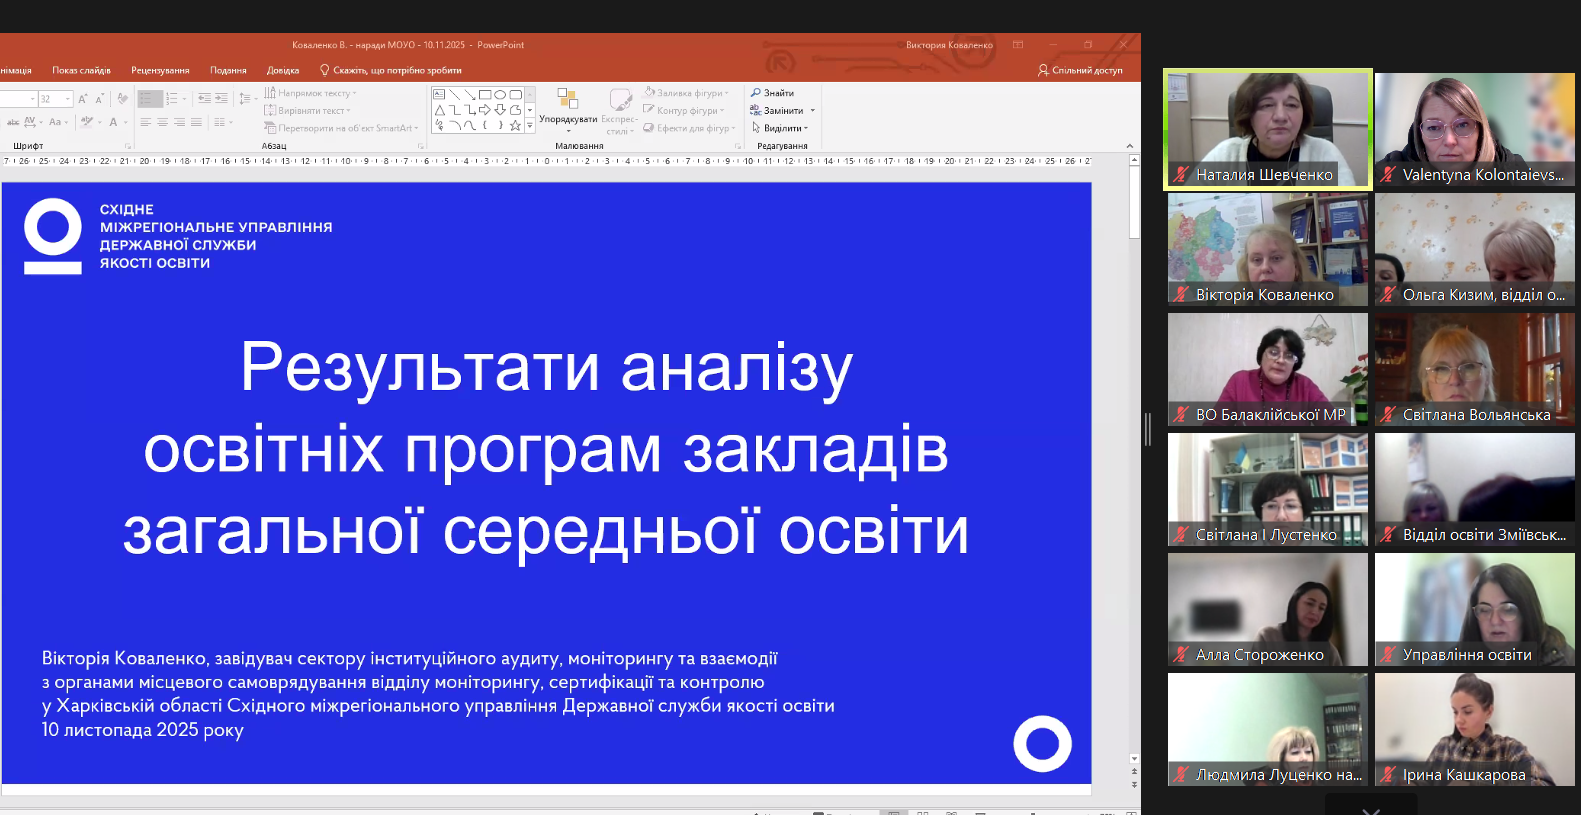
Task: Open the Показ слайдів ribbon tab
Action: coord(81,71)
